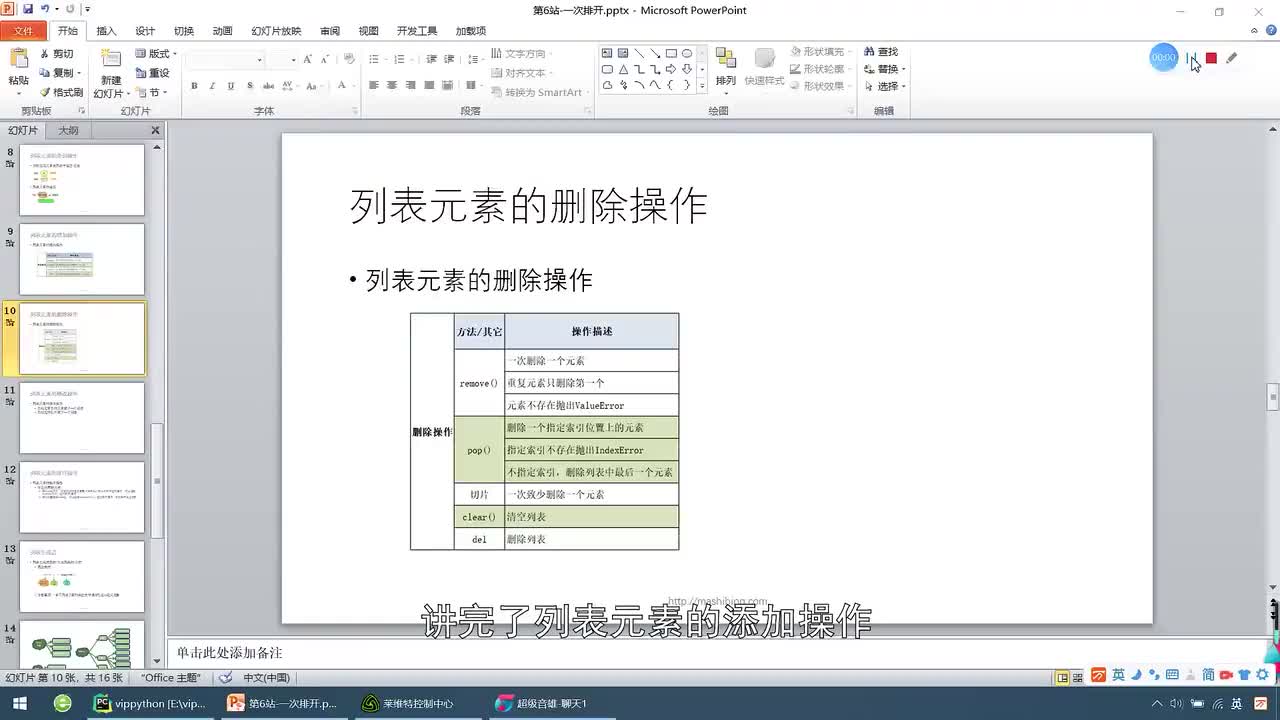The width and height of the screenshot is (1280, 720).
Task: Toggle Underline formatting
Action: pos(230,86)
